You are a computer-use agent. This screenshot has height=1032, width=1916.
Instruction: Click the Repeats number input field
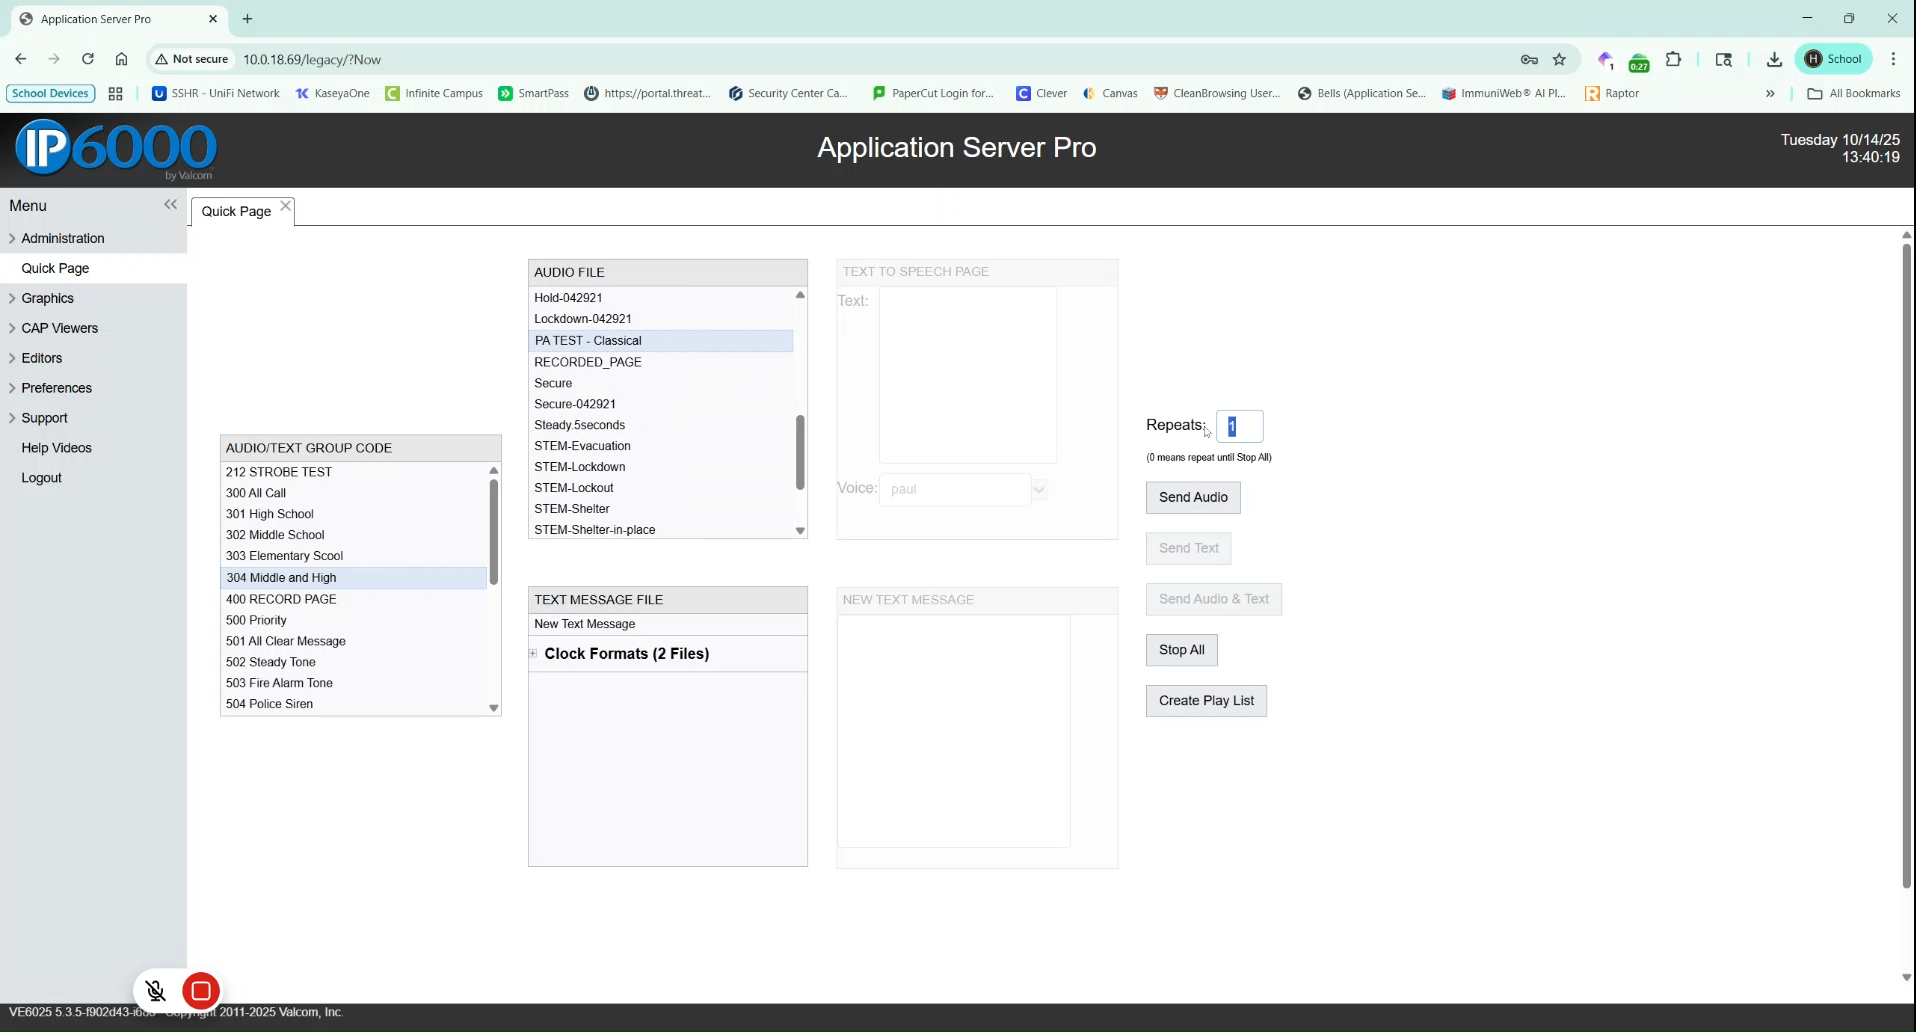tap(1240, 427)
